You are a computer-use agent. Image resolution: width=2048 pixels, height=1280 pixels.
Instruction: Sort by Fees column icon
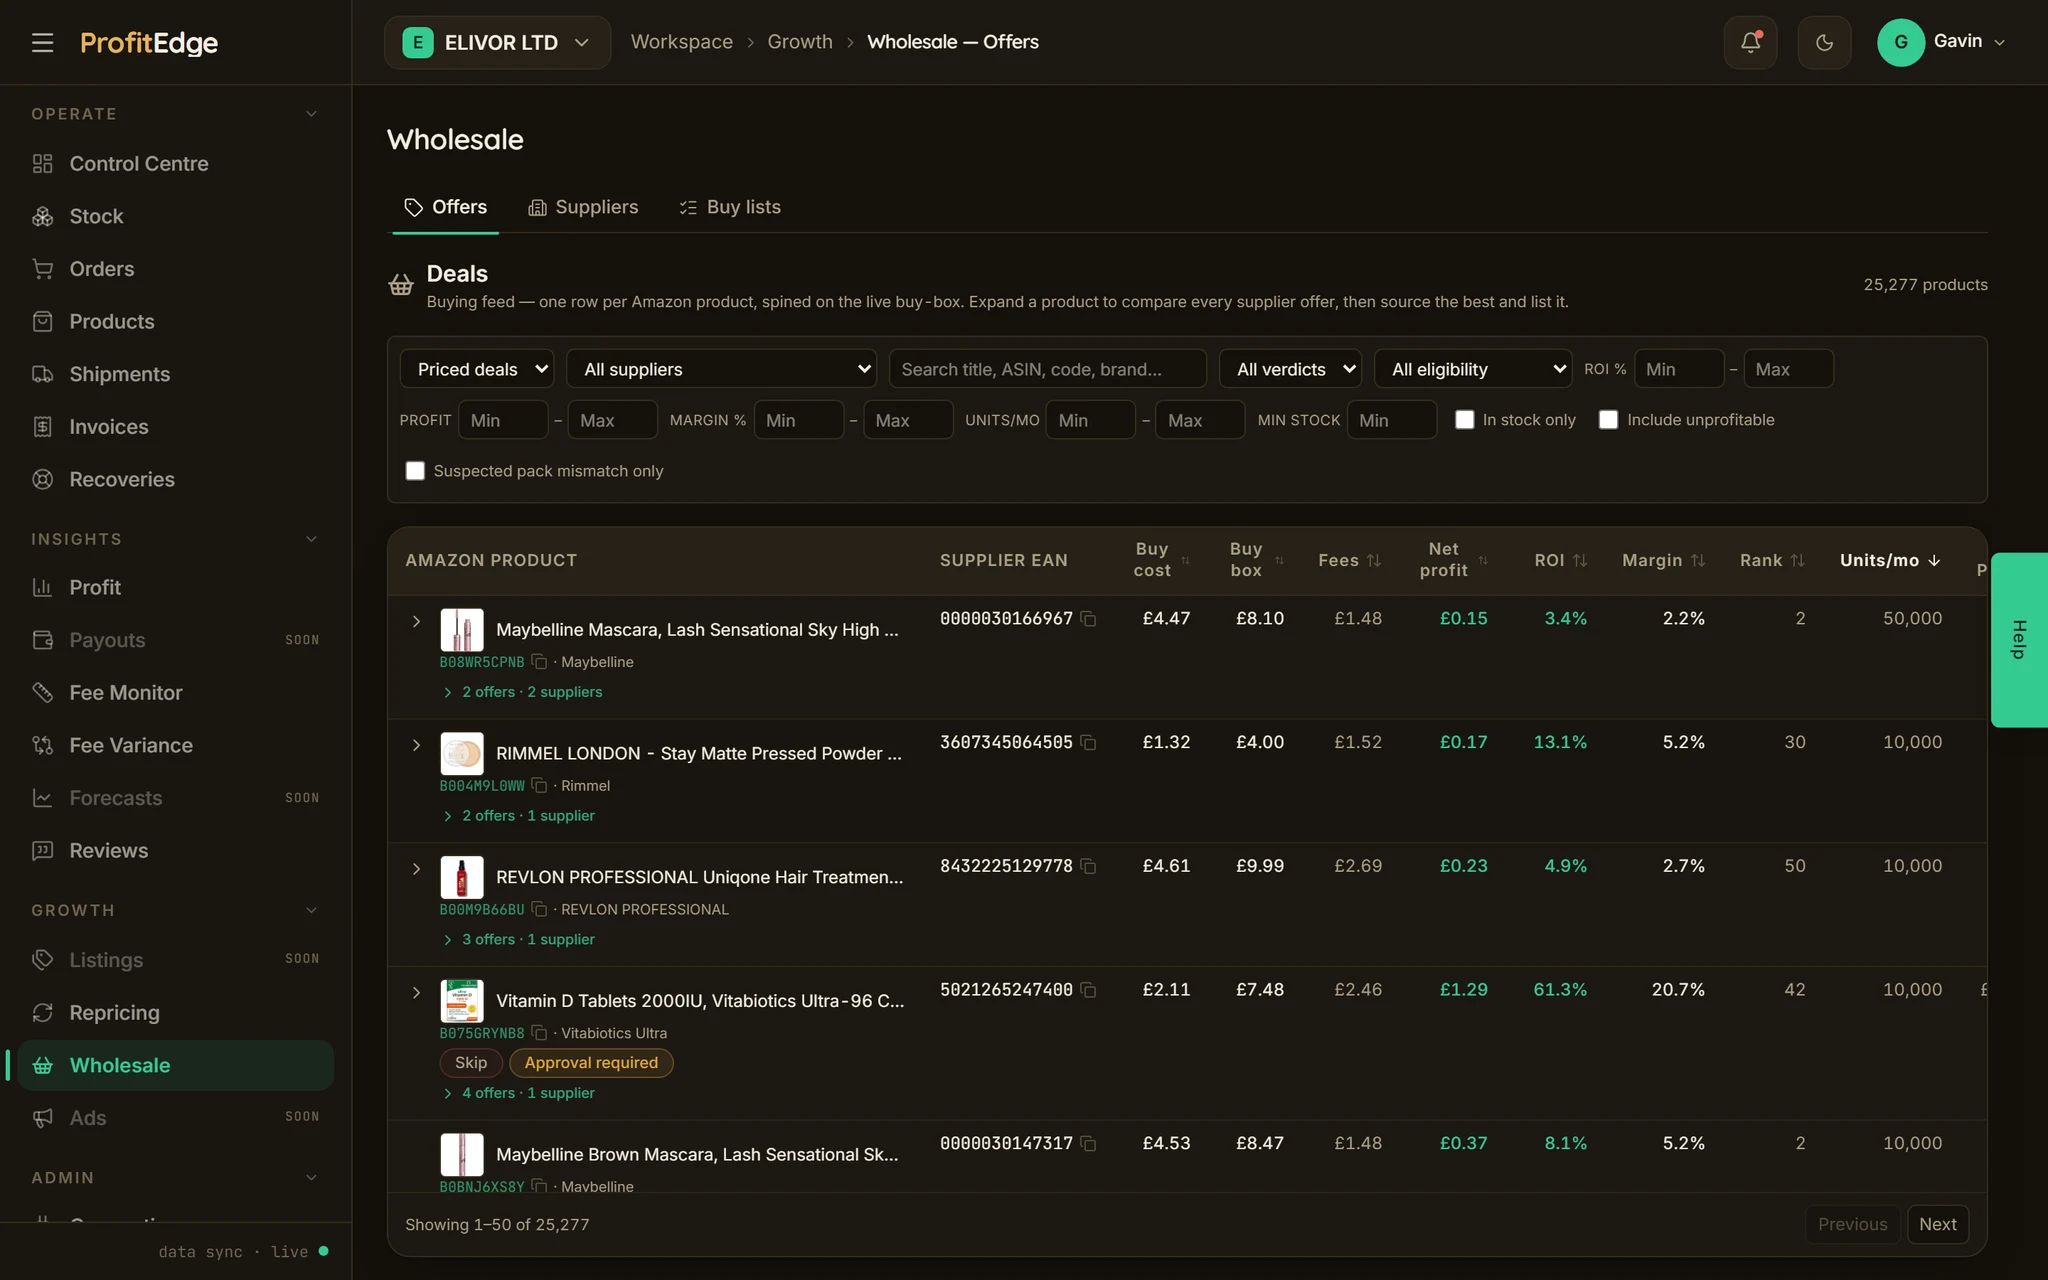pos(1374,560)
